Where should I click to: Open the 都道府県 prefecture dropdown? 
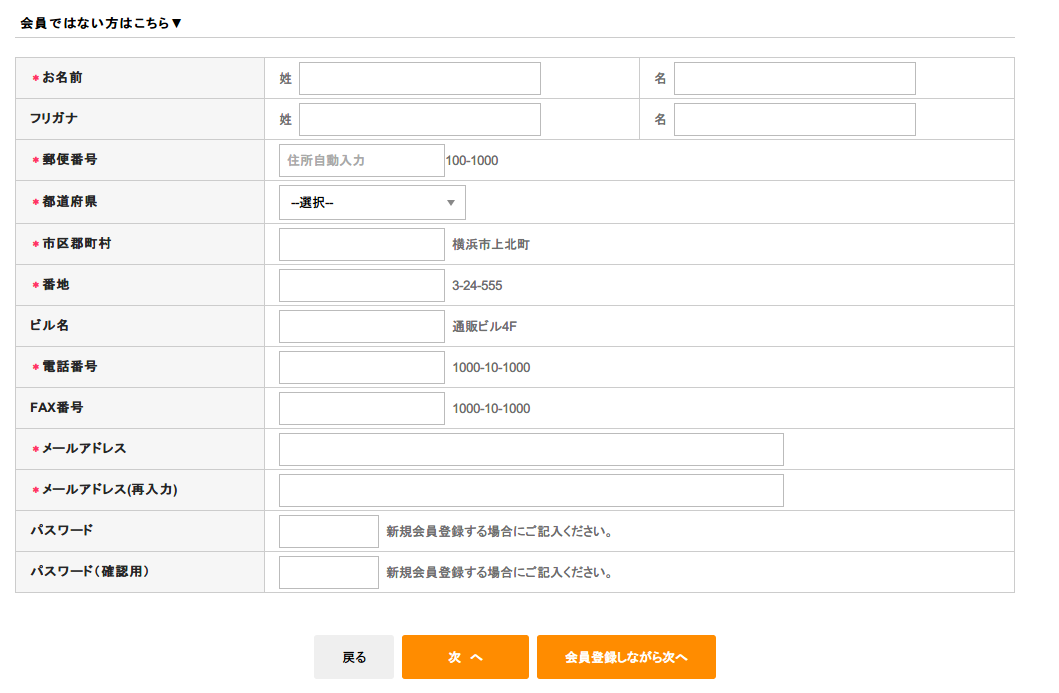click(371, 202)
